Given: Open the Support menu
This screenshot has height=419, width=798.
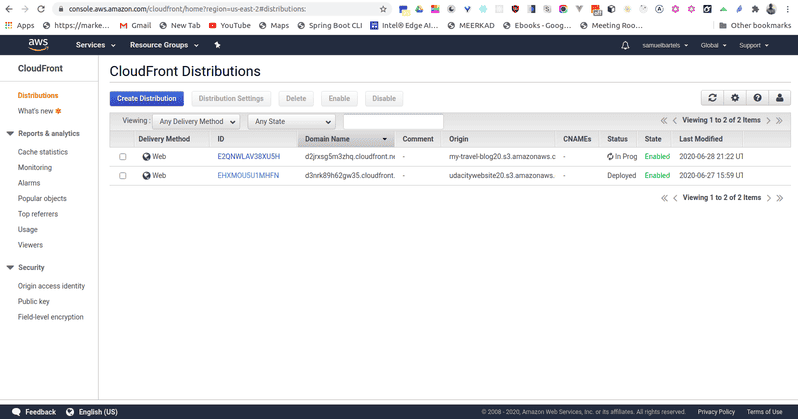Looking at the screenshot, I should [754, 45].
